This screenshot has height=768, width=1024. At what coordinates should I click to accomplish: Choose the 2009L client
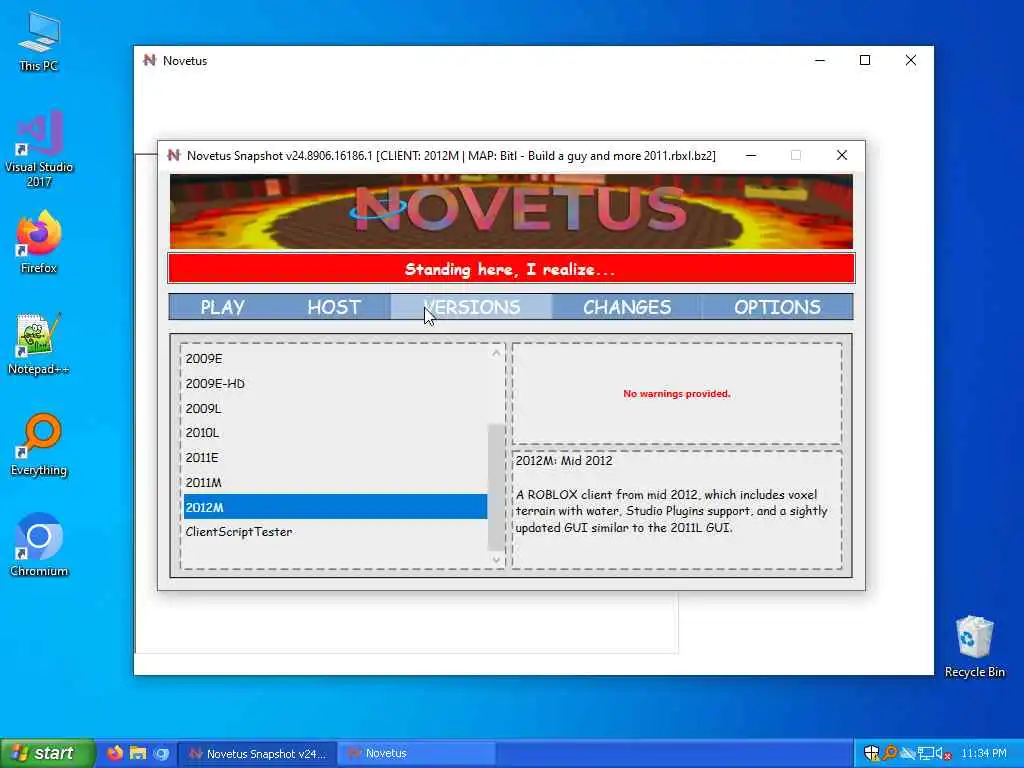point(335,408)
